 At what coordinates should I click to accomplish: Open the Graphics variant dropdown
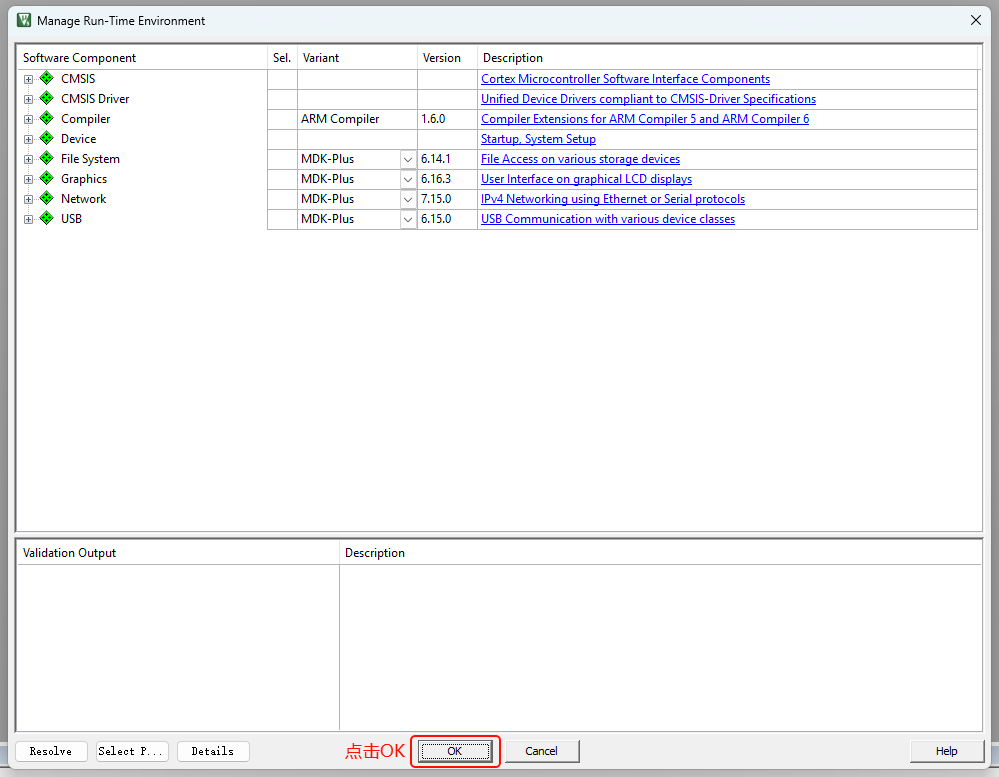(x=408, y=179)
